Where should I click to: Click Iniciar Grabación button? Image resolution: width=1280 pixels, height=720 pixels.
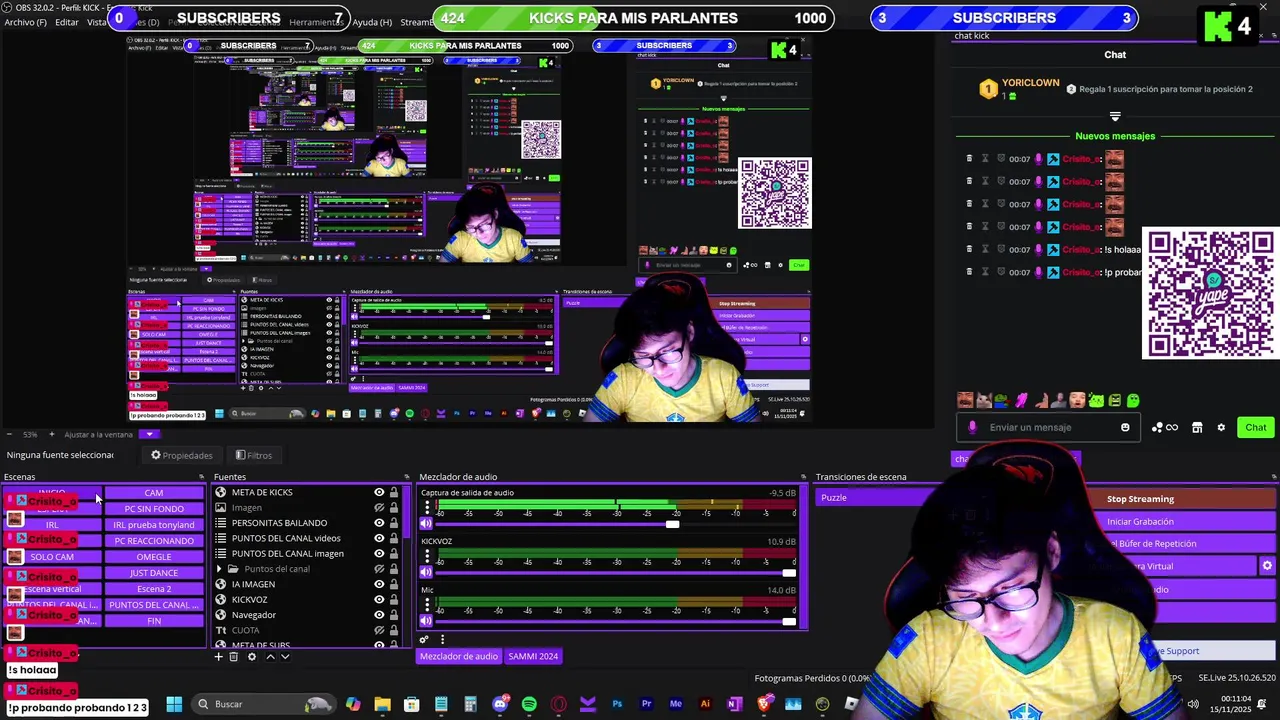[x=1140, y=521]
